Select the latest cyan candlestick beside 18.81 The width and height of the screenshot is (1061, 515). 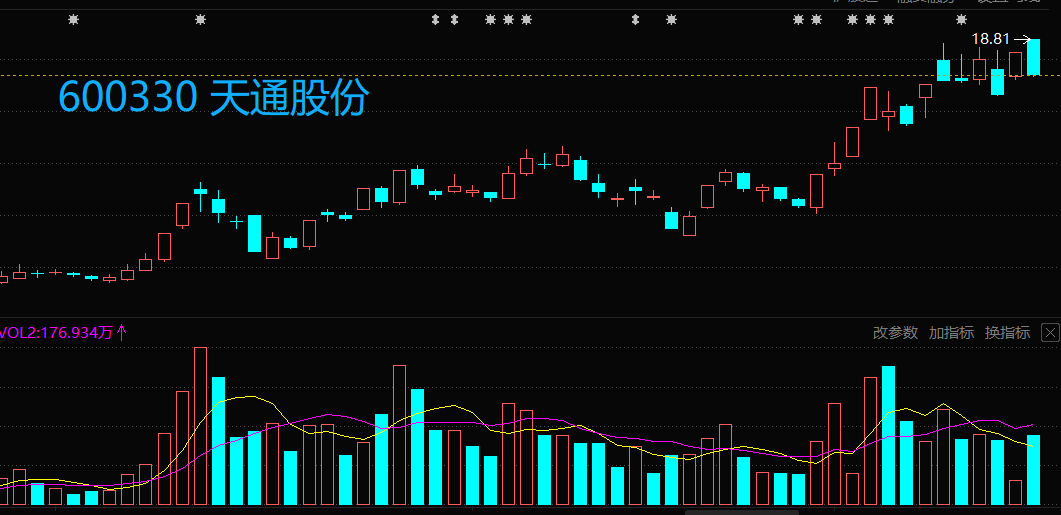click(1033, 57)
